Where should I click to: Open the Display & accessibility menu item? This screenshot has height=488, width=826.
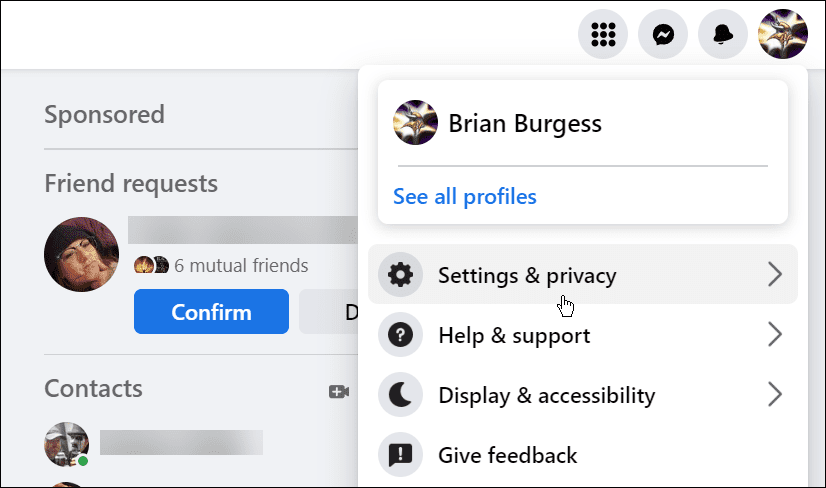(x=583, y=395)
